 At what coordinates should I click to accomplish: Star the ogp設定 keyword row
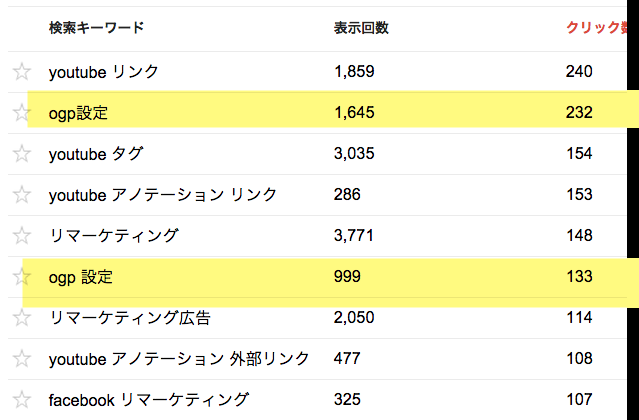(x=22, y=113)
